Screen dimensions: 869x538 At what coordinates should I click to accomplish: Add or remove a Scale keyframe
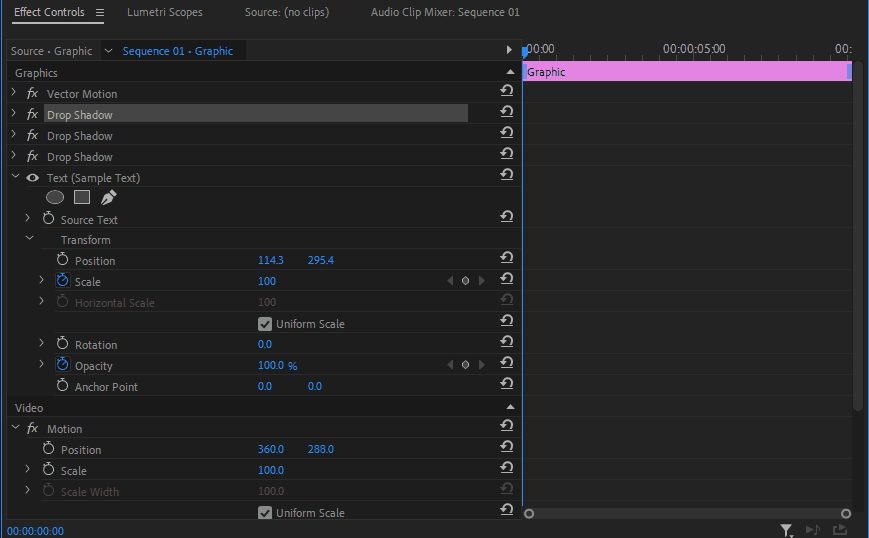point(466,281)
